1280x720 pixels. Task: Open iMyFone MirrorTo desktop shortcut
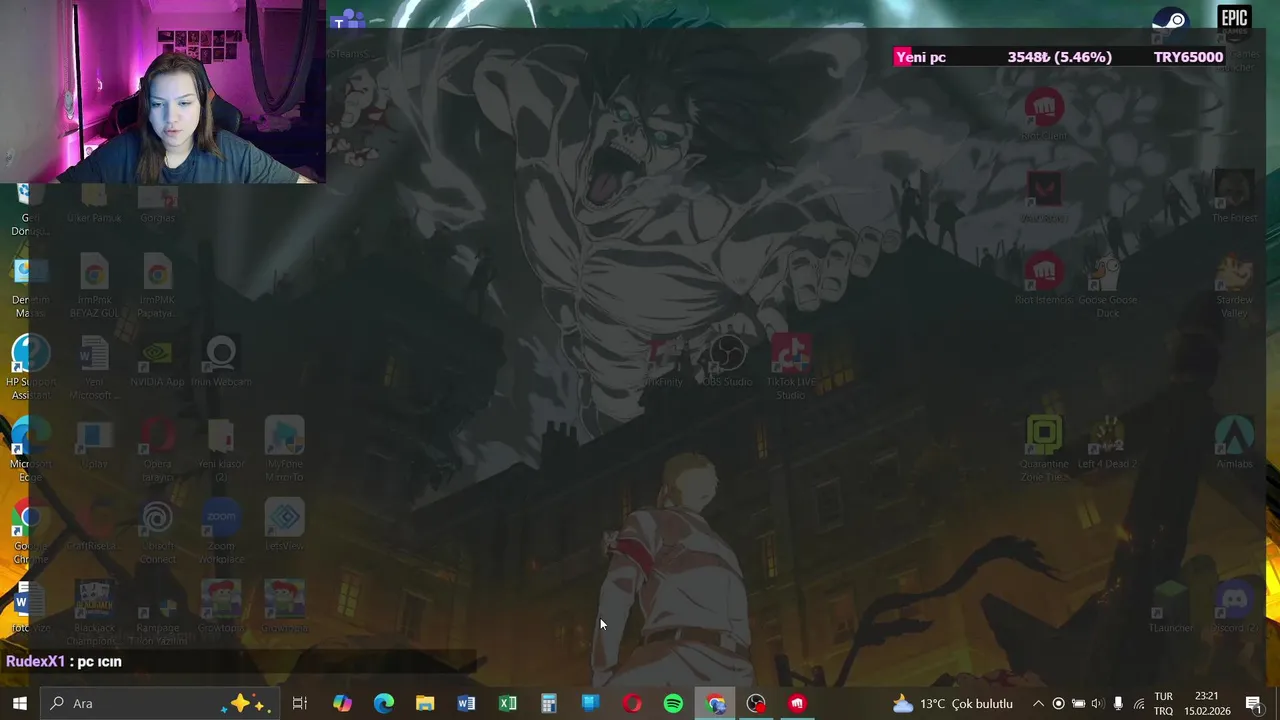point(285,450)
